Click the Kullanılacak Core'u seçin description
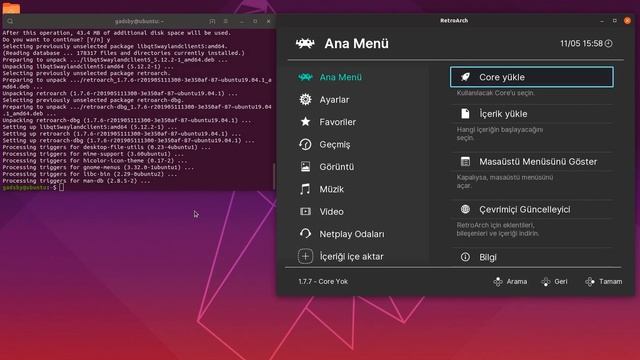640x360 pixels. 496,93
